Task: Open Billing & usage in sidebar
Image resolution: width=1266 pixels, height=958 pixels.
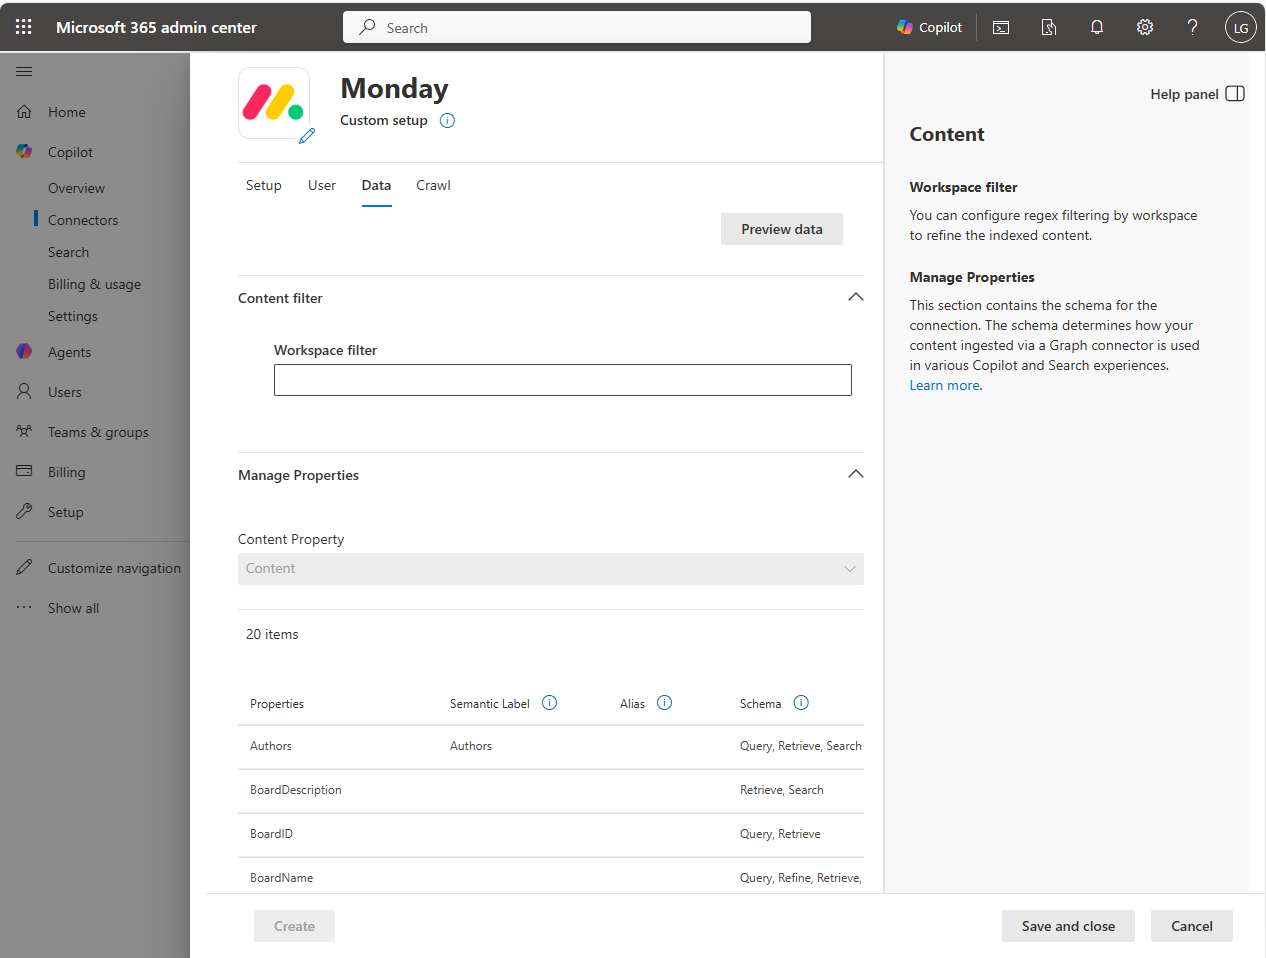Action: coord(94,284)
